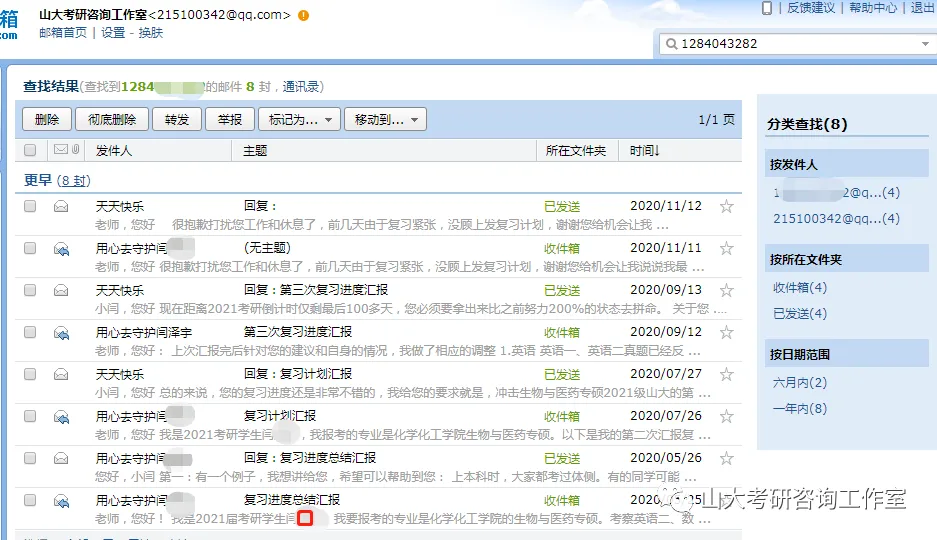Star the 2020/05/26 复习进度总结汇报 reply

(726, 458)
